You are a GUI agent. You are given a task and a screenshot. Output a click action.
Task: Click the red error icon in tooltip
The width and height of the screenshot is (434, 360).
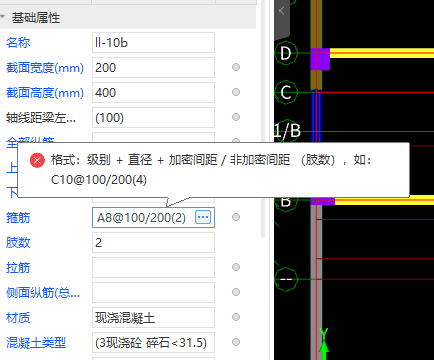tap(37, 160)
